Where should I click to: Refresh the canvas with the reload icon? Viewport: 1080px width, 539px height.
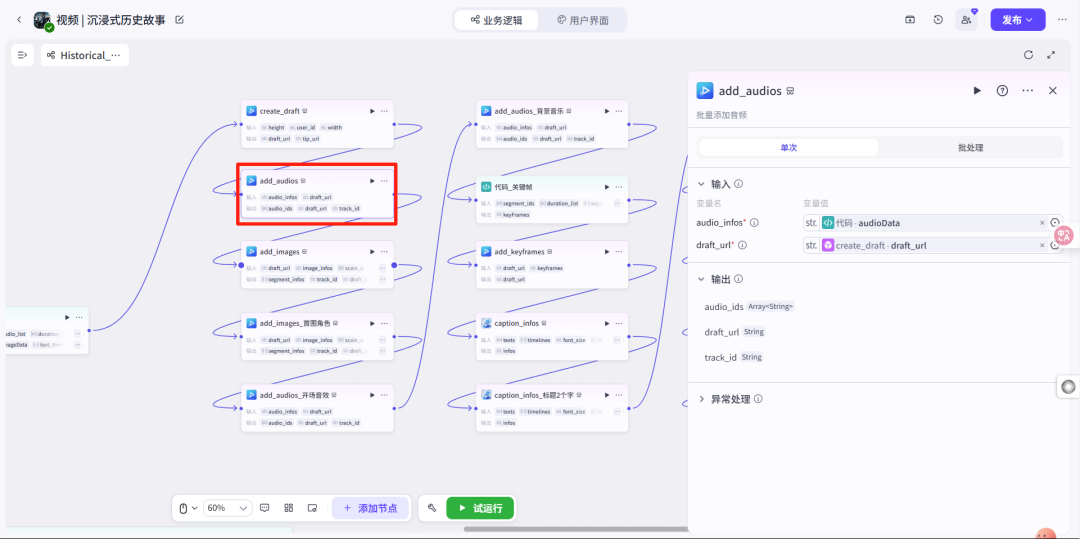[1028, 55]
